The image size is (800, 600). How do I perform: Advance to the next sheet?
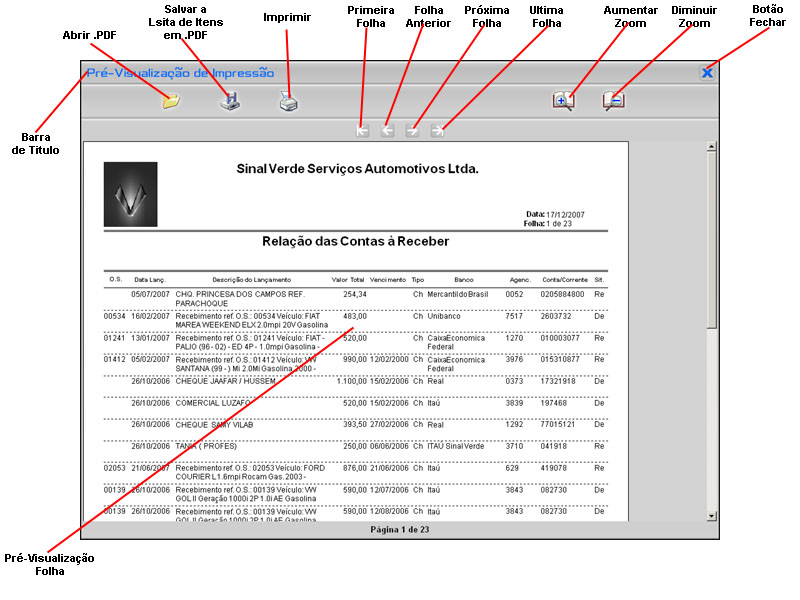point(412,131)
